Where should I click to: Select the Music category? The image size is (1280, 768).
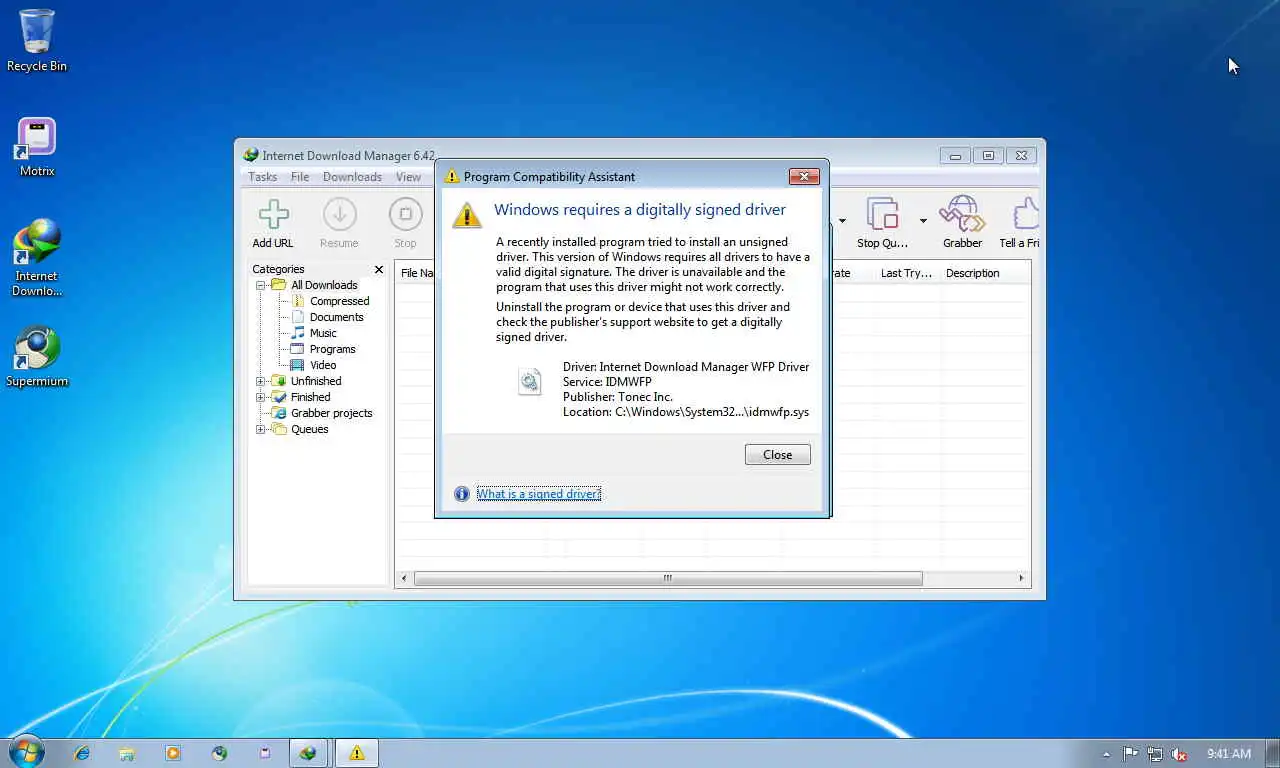[323, 333]
